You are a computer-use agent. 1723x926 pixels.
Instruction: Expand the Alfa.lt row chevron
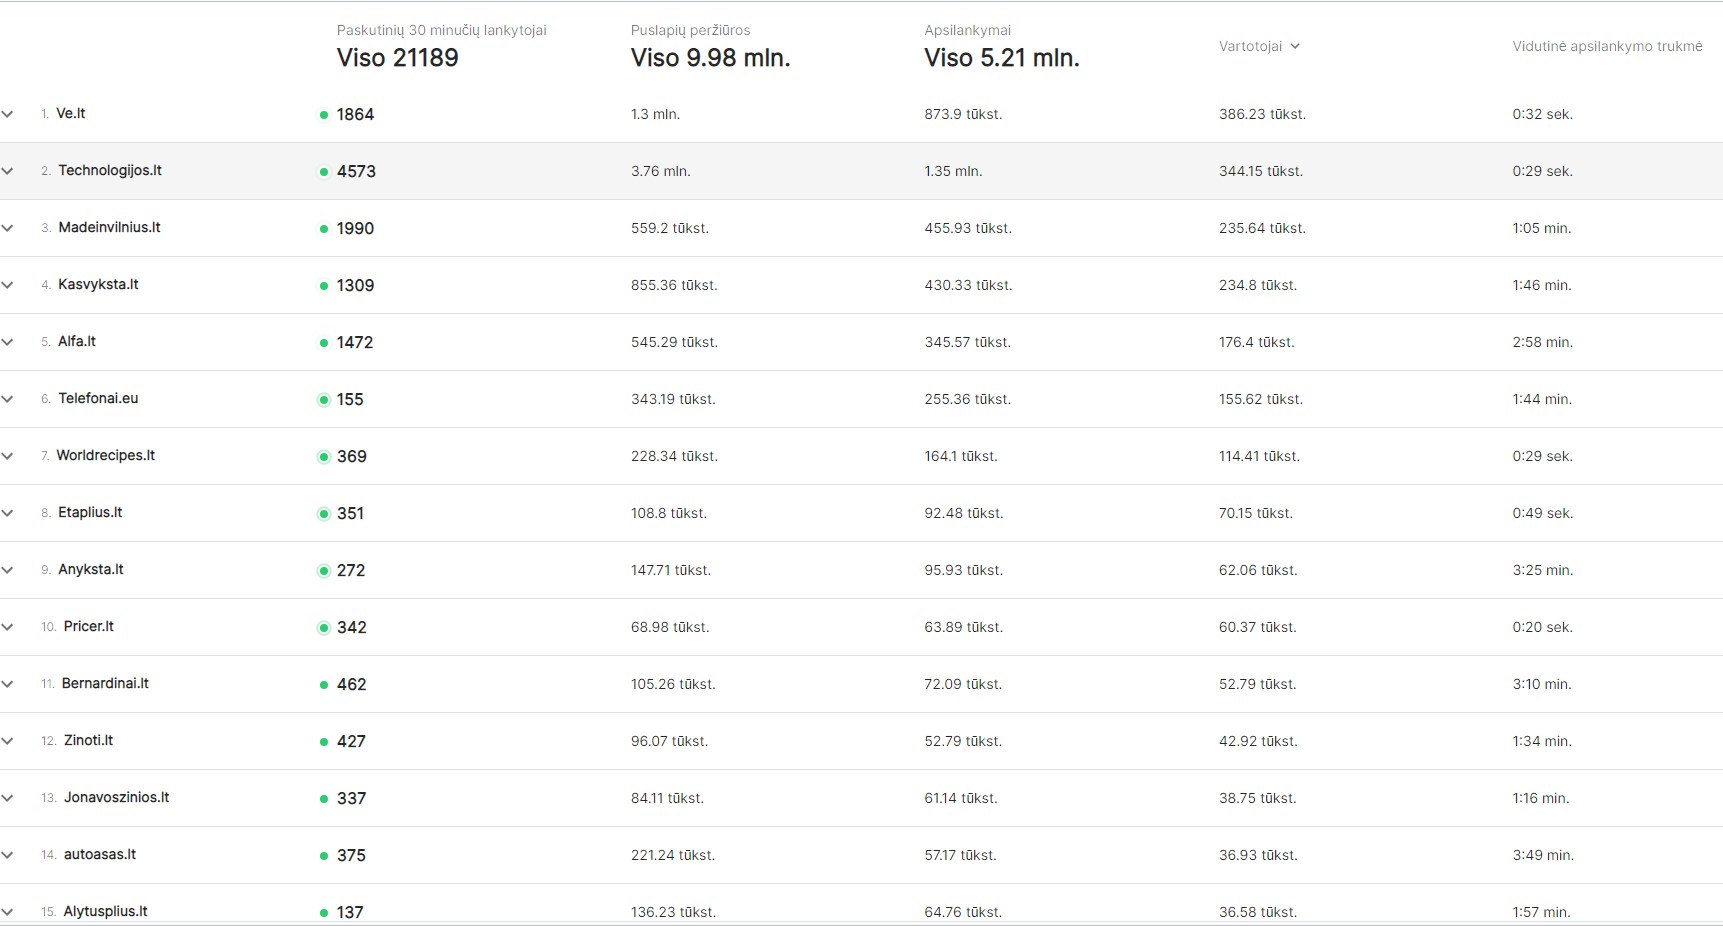click(7, 342)
